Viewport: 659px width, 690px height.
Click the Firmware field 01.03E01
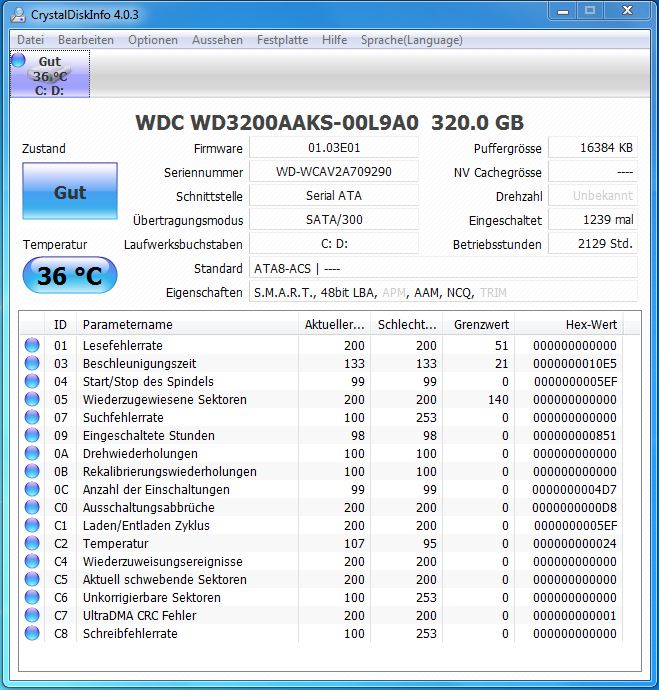pyautogui.click(x=334, y=147)
